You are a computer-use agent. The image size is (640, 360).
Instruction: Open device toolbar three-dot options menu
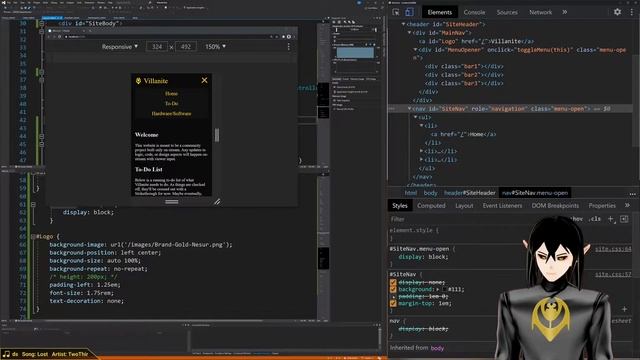tap(289, 47)
